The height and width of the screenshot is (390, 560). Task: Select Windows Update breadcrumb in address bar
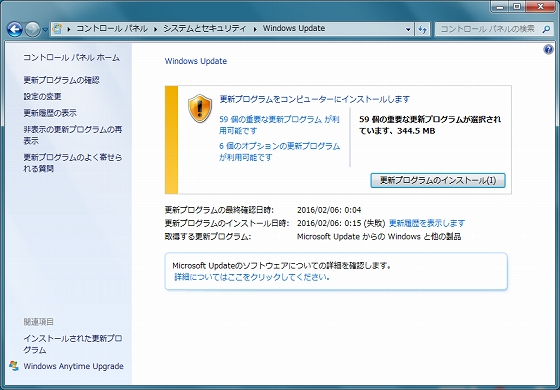pyautogui.click(x=294, y=29)
